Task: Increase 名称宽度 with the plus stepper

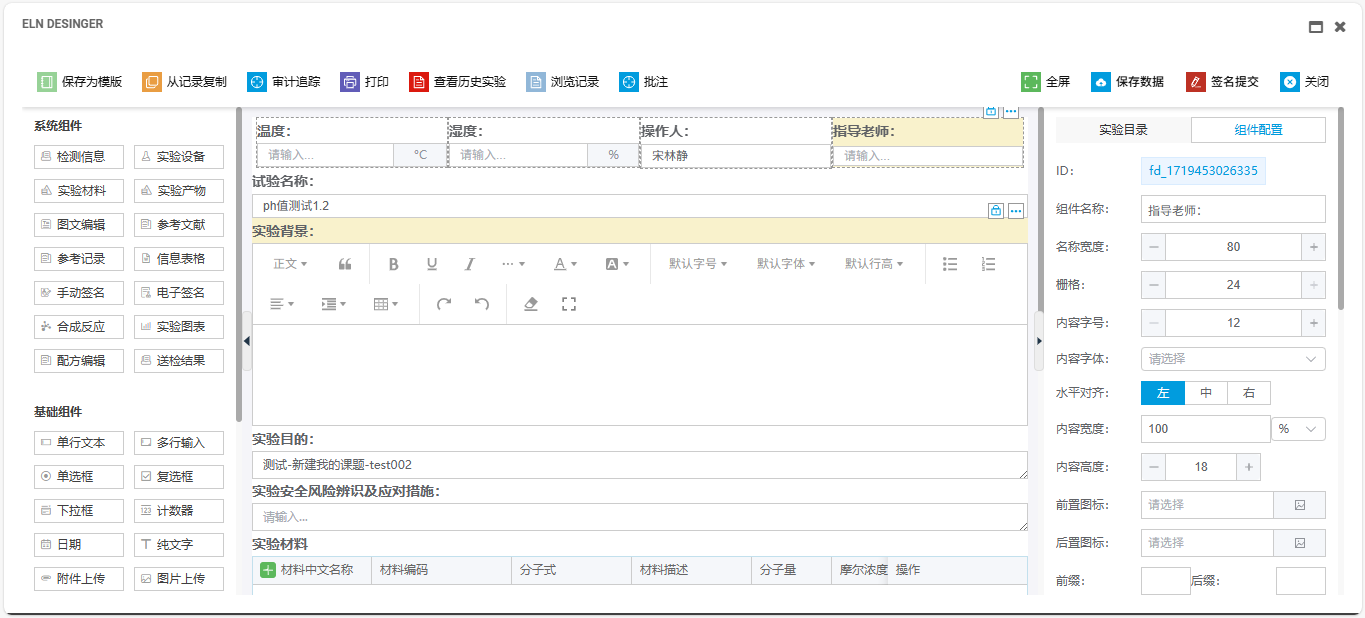Action: pos(1313,247)
